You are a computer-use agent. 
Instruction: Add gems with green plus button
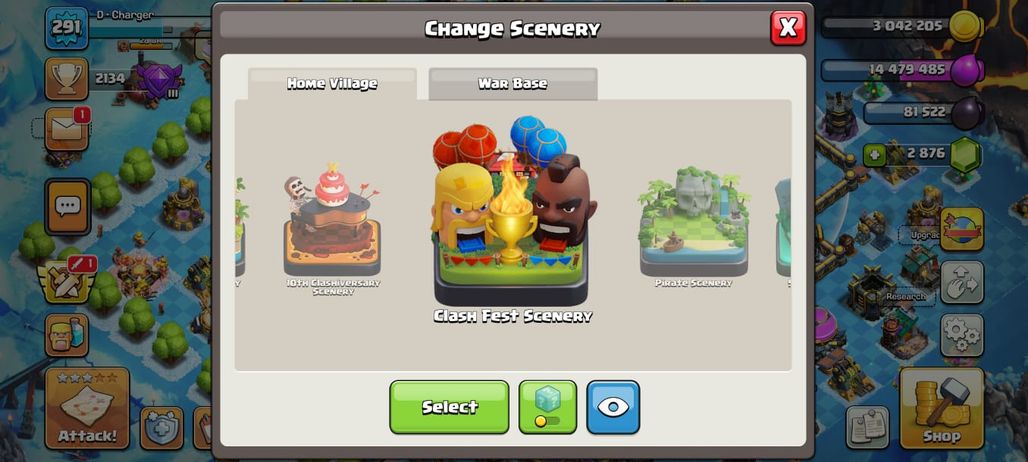pyautogui.click(x=874, y=155)
